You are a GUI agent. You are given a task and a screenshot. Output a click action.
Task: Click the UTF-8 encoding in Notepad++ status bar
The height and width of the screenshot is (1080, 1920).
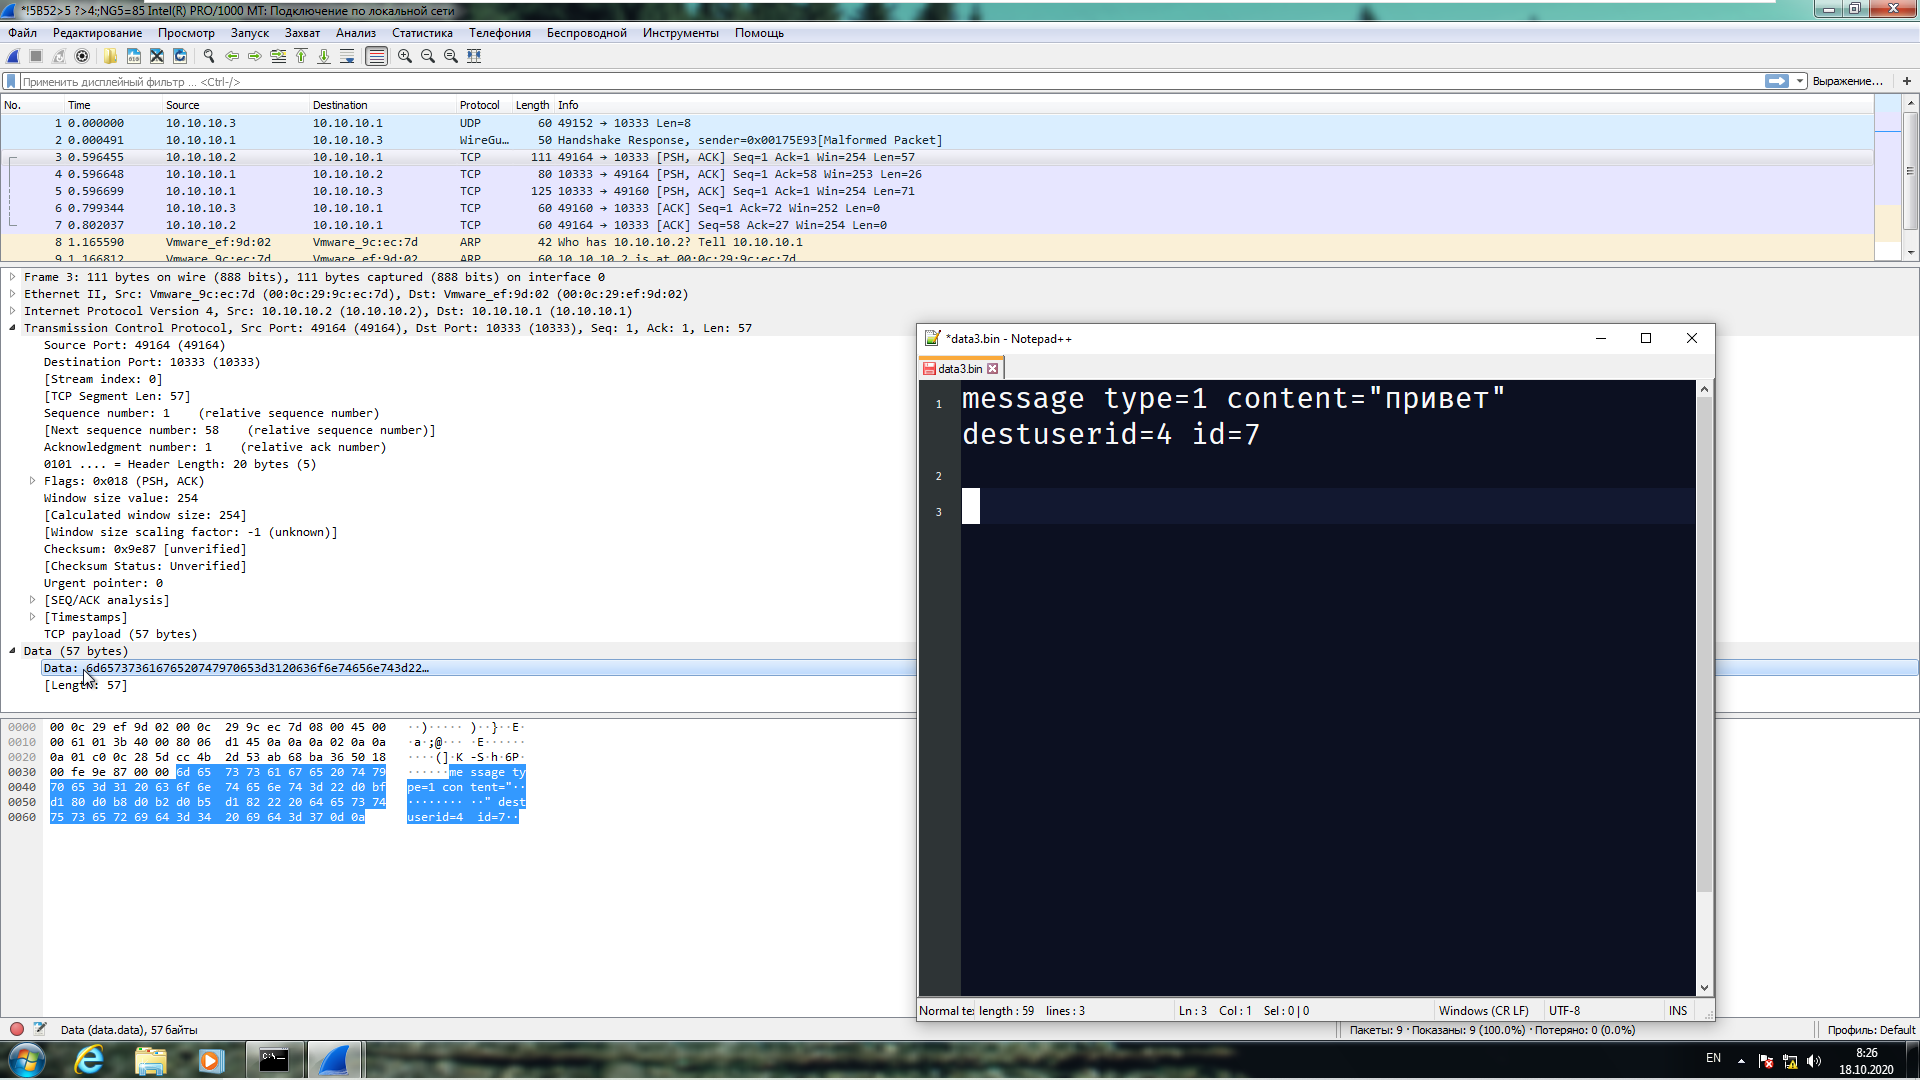point(1565,1011)
